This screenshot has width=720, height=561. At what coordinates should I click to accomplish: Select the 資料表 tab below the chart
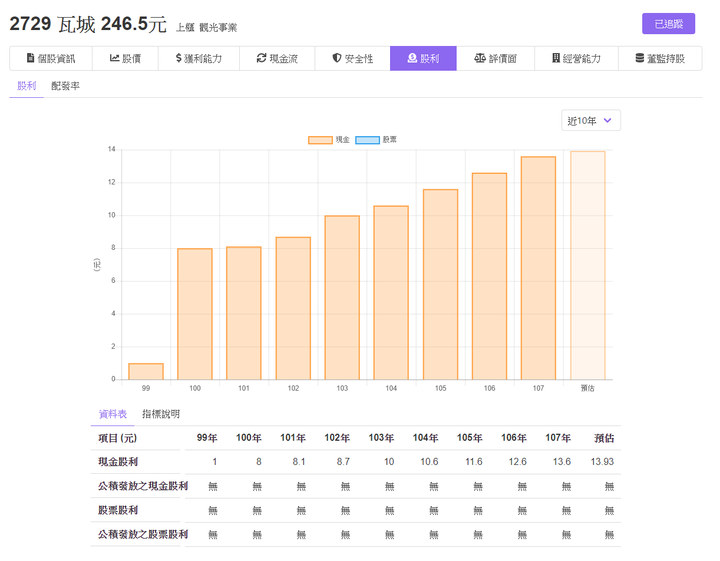click(112, 414)
